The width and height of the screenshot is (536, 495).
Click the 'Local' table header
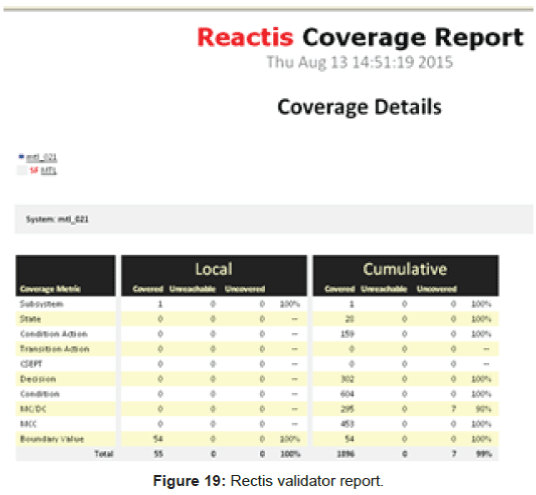pos(214,269)
